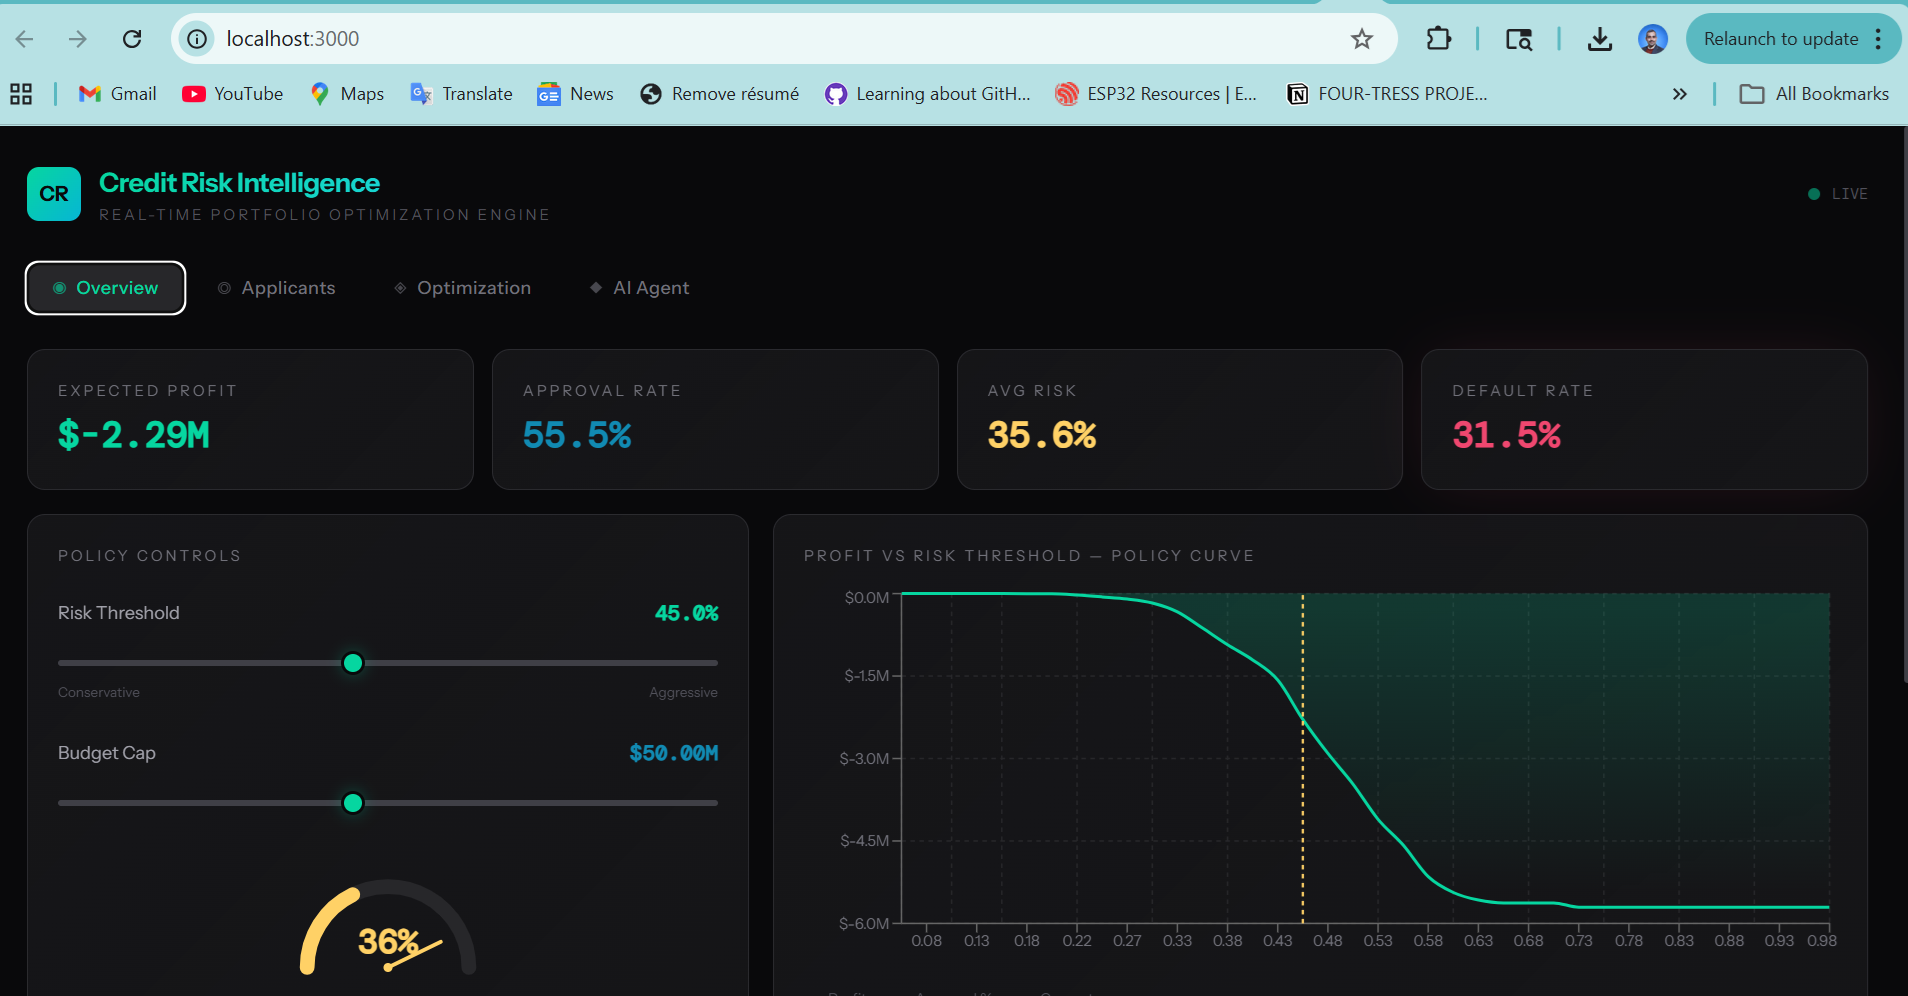Bookmark this page with the star icon
This screenshot has height=996, width=1908.
coord(1361,39)
